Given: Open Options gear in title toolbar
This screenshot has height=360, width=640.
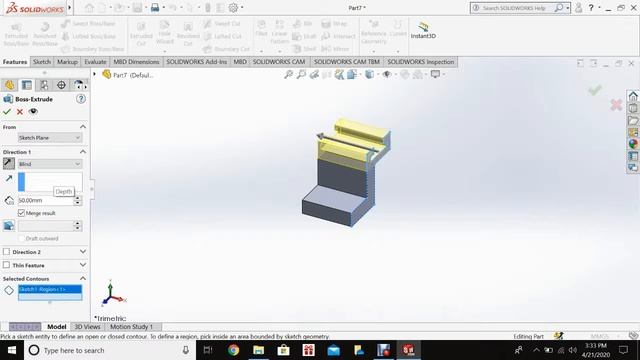Looking at the screenshot, I should (x=233, y=8).
